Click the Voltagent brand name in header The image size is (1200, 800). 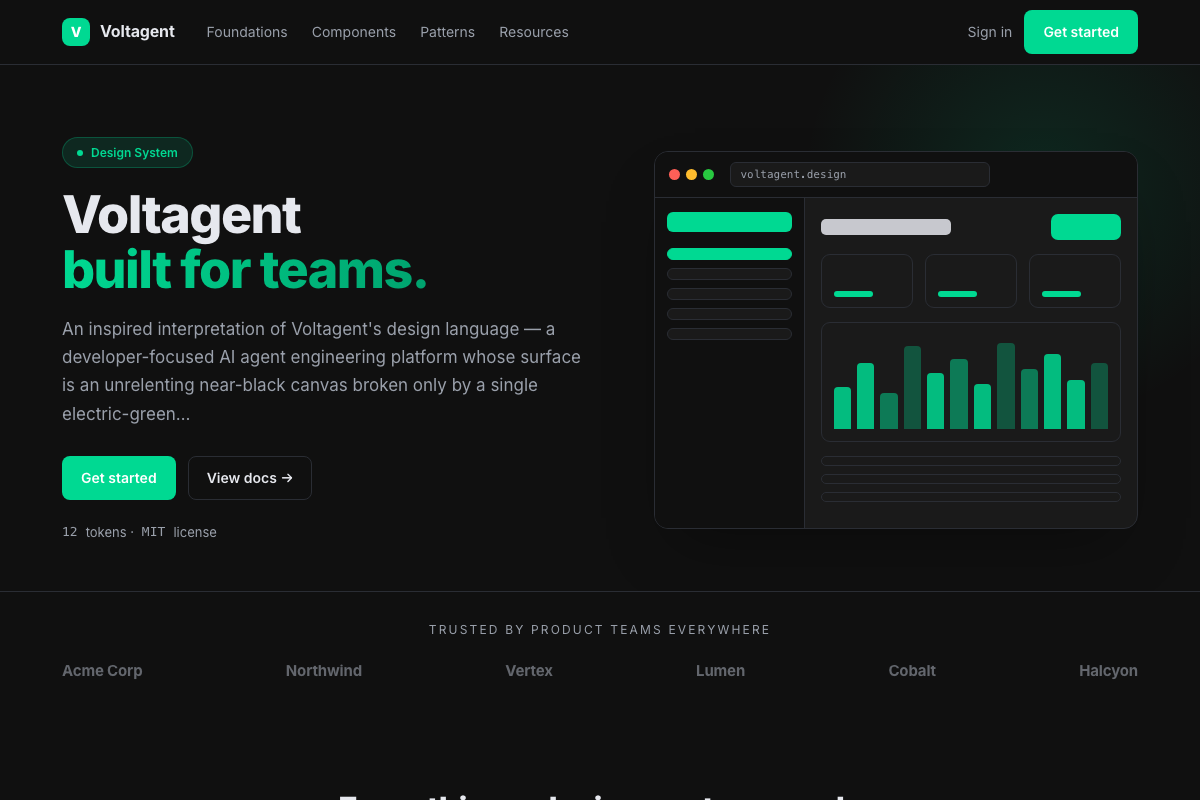click(137, 32)
